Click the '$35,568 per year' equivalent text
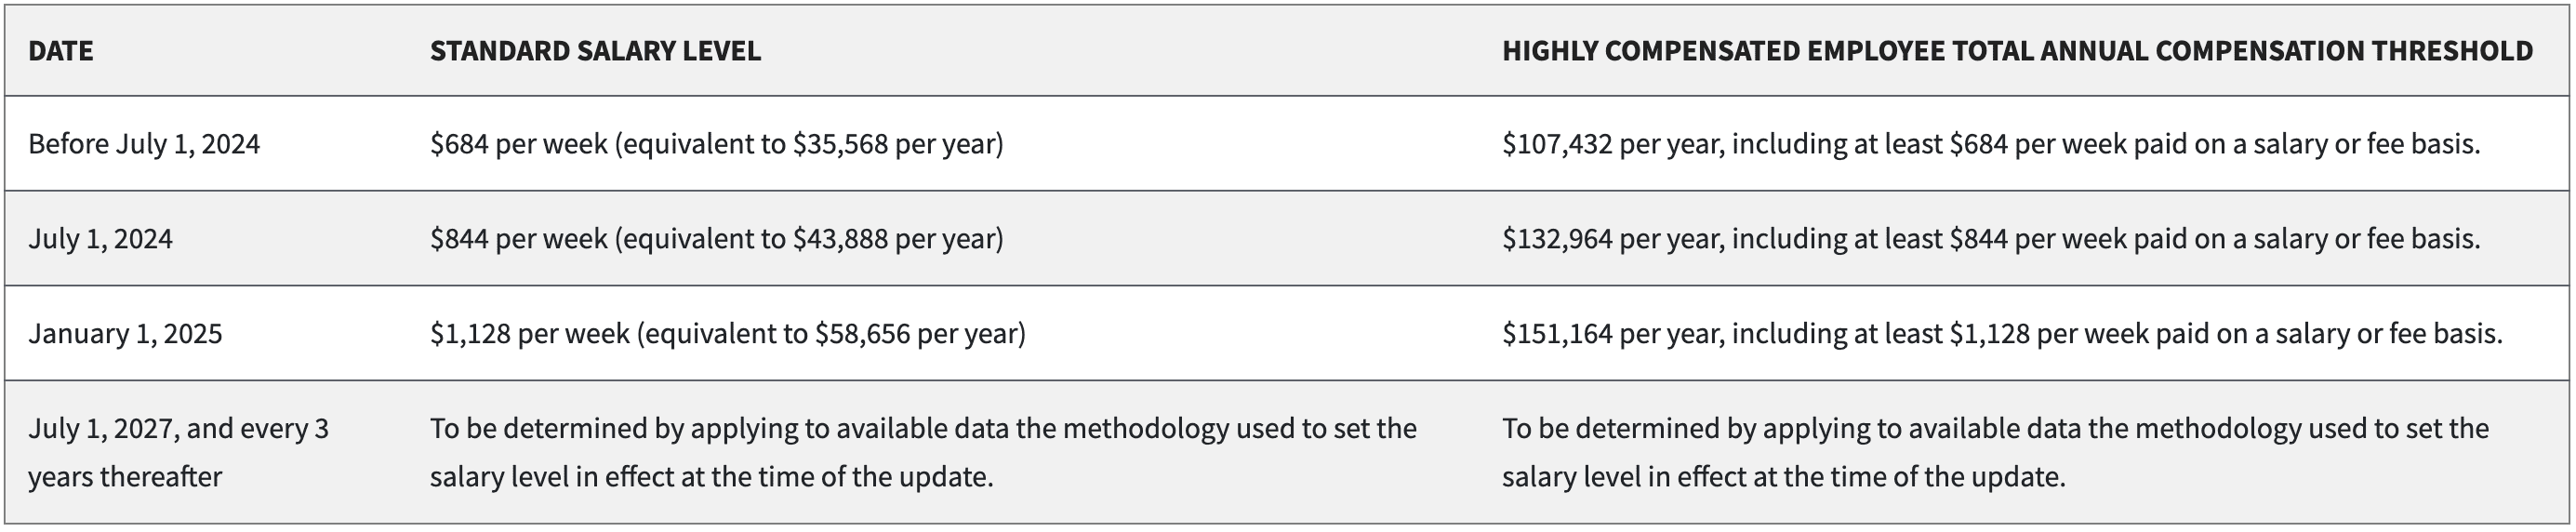2576x532 pixels. 894,144
